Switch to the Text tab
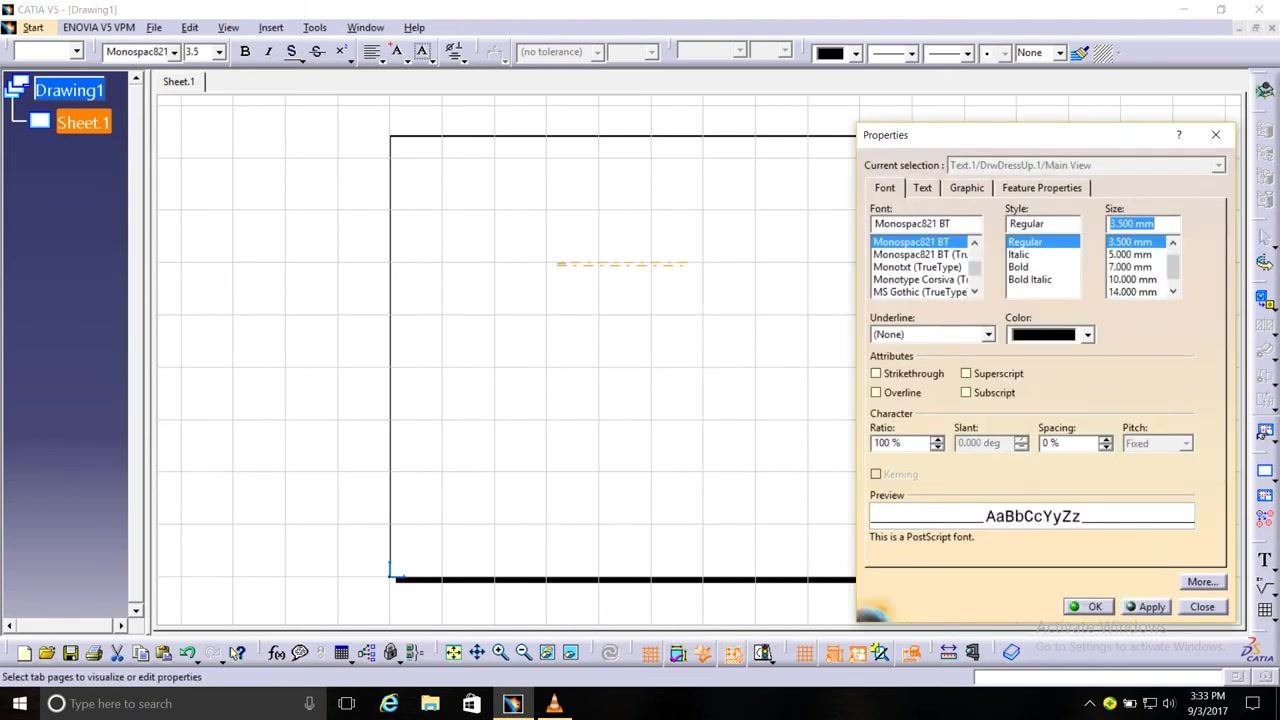 (x=922, y=188)
